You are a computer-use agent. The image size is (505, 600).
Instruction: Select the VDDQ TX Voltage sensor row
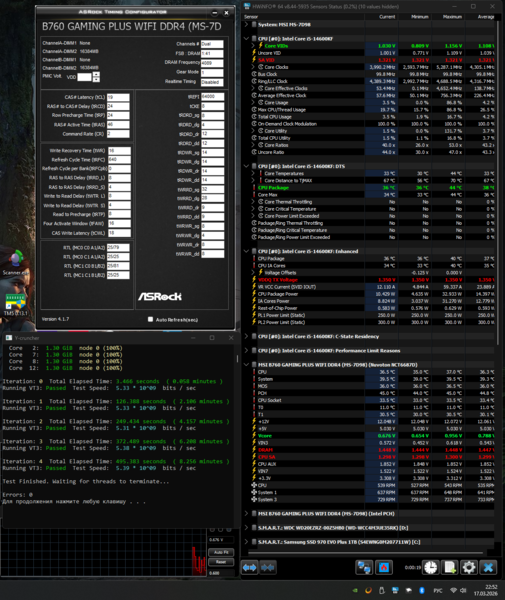[x=373, y=280]
